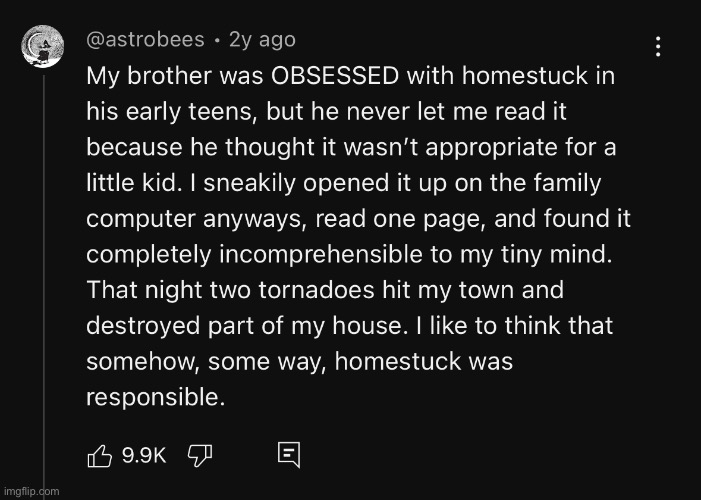Dislike the comment with thumbs down icon

pos(200,456)
